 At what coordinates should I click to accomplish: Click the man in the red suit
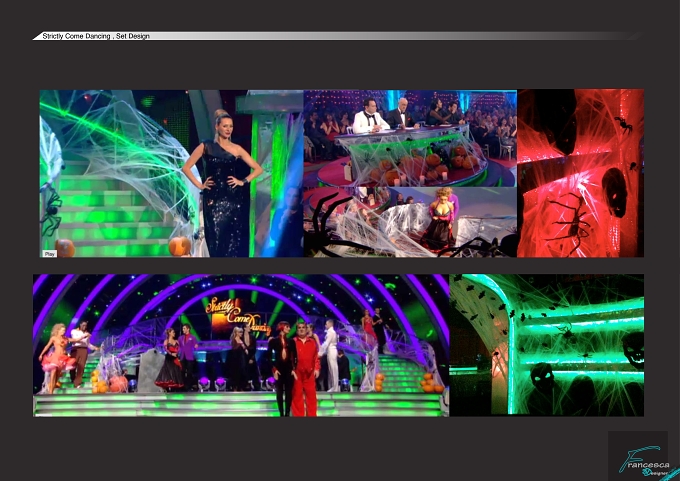click(x=305, y=369)
